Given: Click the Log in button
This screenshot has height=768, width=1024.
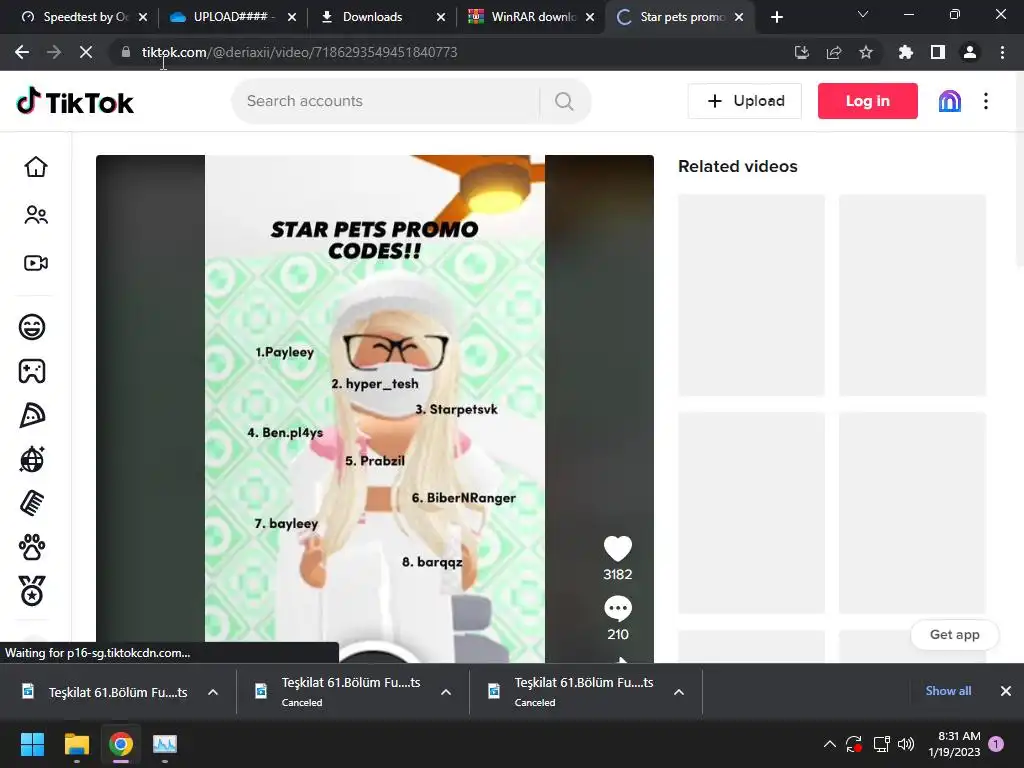Looking at the screenshot, I should coord(867,101).
